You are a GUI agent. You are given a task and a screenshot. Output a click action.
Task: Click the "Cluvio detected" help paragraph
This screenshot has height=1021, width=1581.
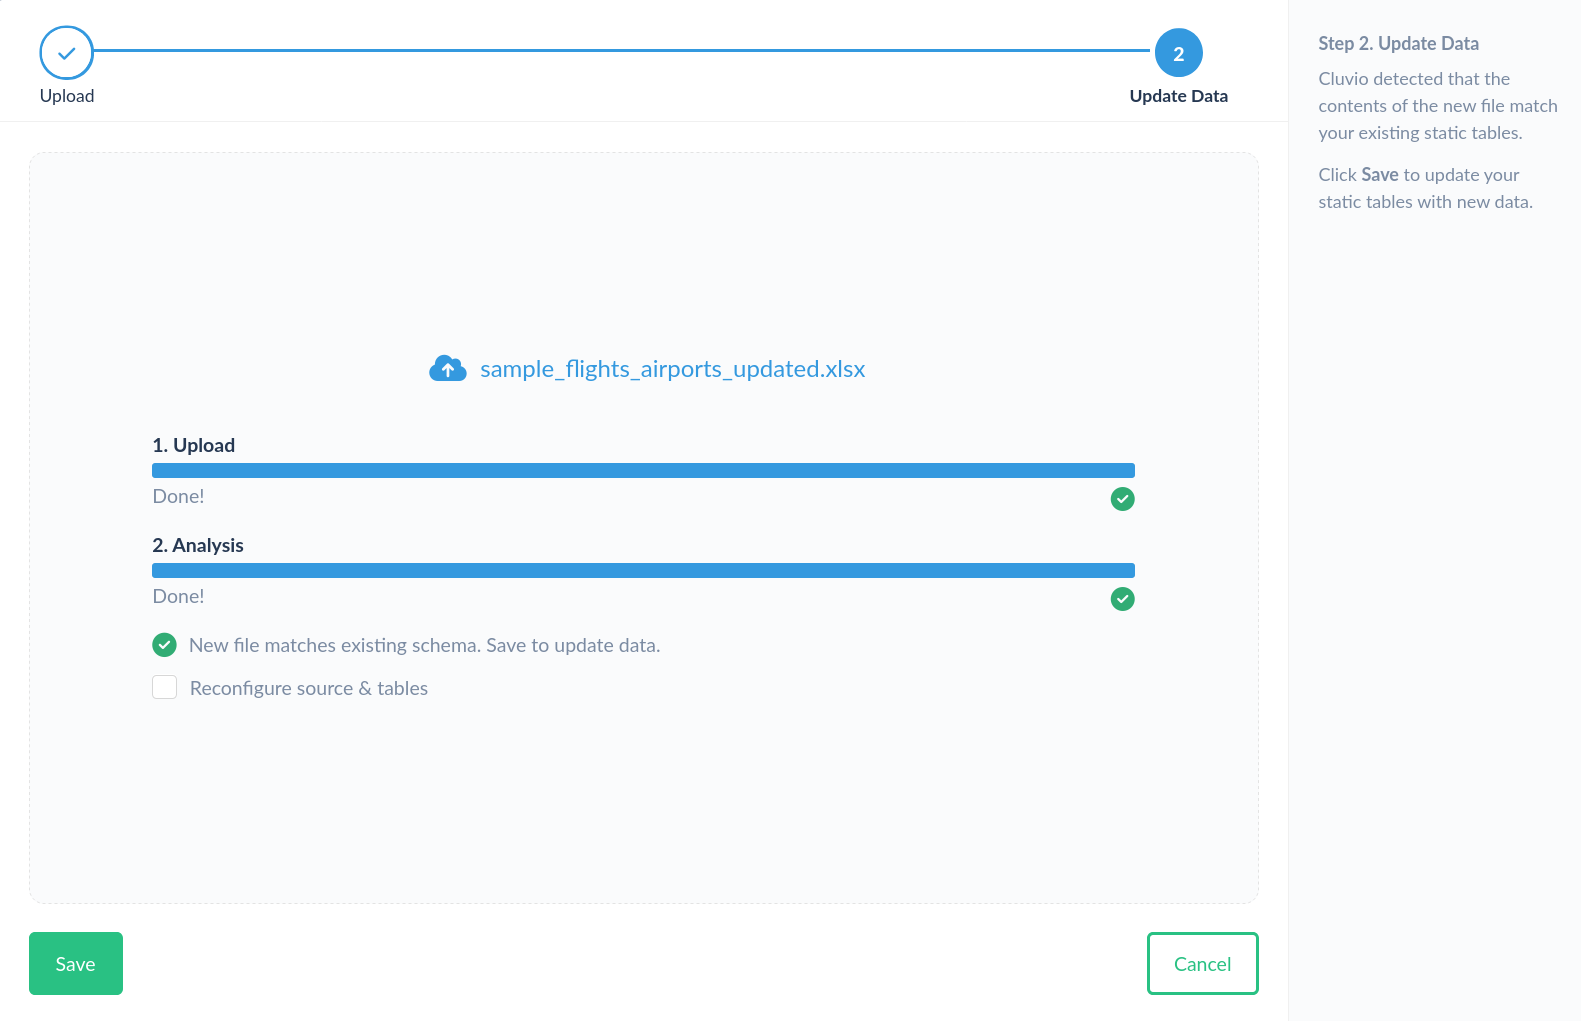(x=1437, y=106)
